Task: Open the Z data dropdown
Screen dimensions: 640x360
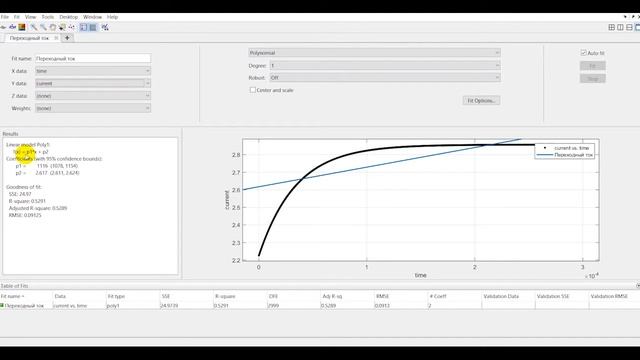Action: tap(93, 96)
